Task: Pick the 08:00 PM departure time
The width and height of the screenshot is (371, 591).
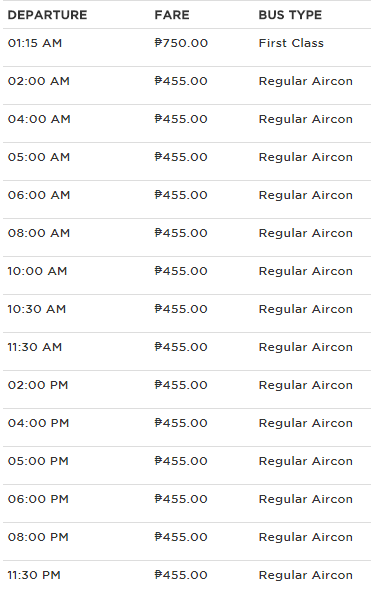Action: pyautogui.click(x=38, y=537)
